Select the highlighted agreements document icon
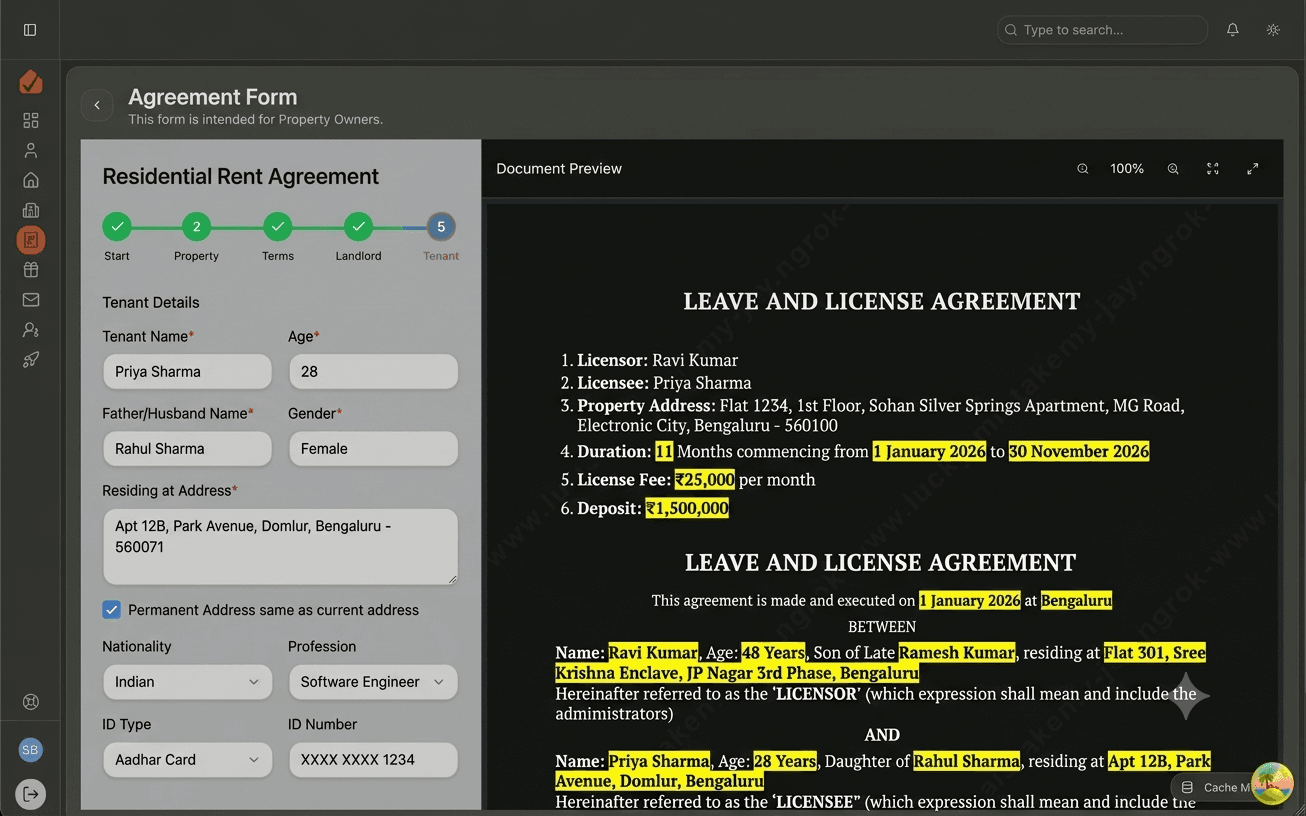Screen dimensions: 1306x816 [31, 240]
